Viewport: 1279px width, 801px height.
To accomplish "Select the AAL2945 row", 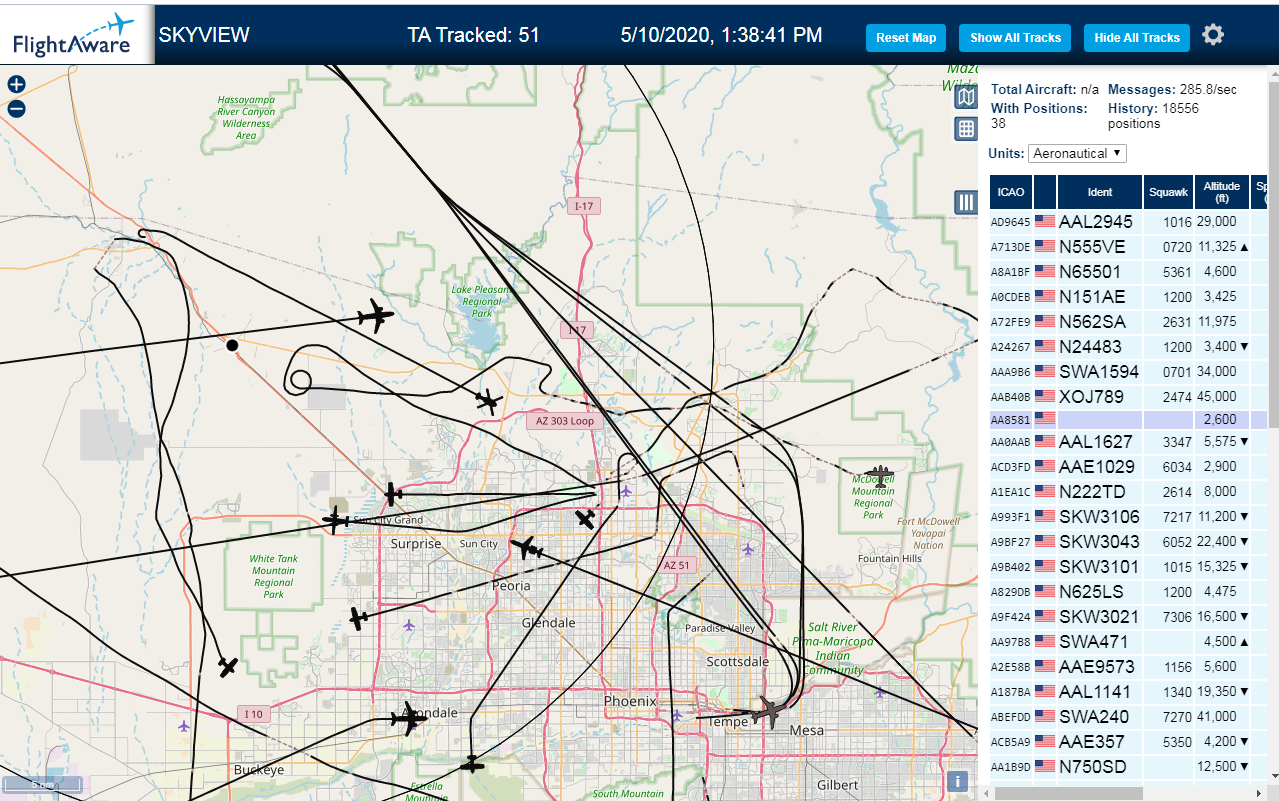I will point(1128,222).
